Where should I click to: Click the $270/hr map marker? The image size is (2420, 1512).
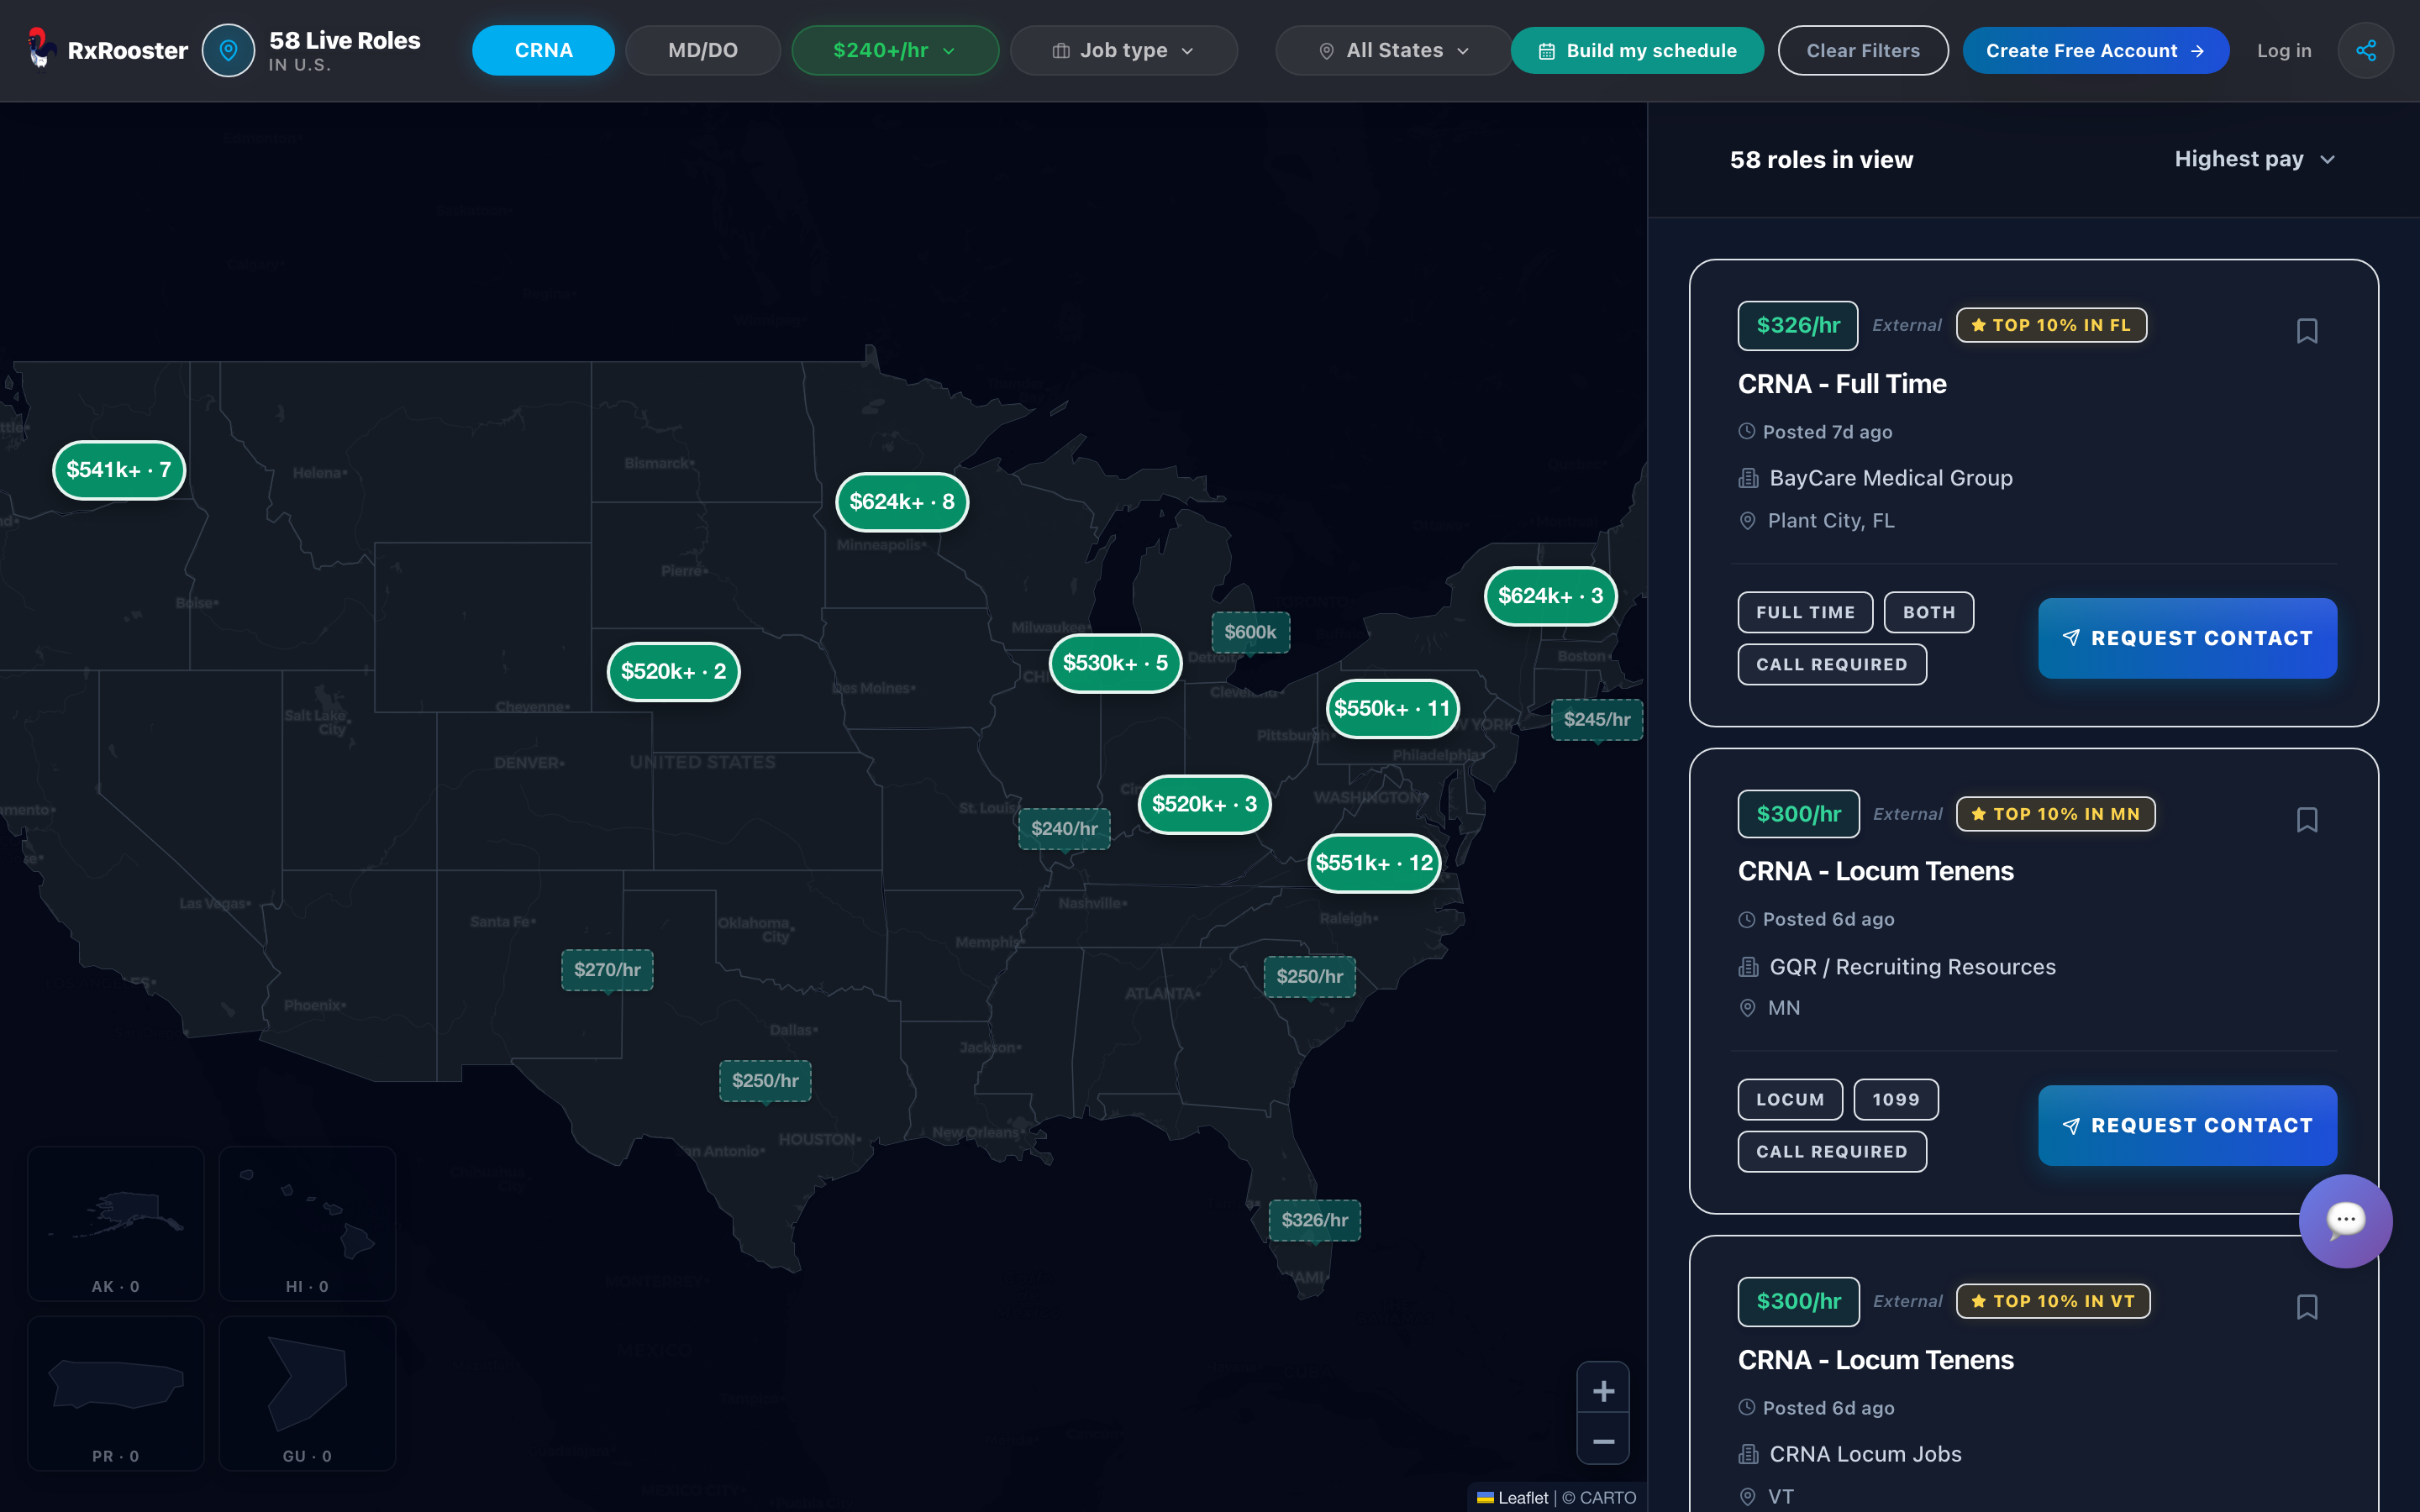[x=607, y=970]
